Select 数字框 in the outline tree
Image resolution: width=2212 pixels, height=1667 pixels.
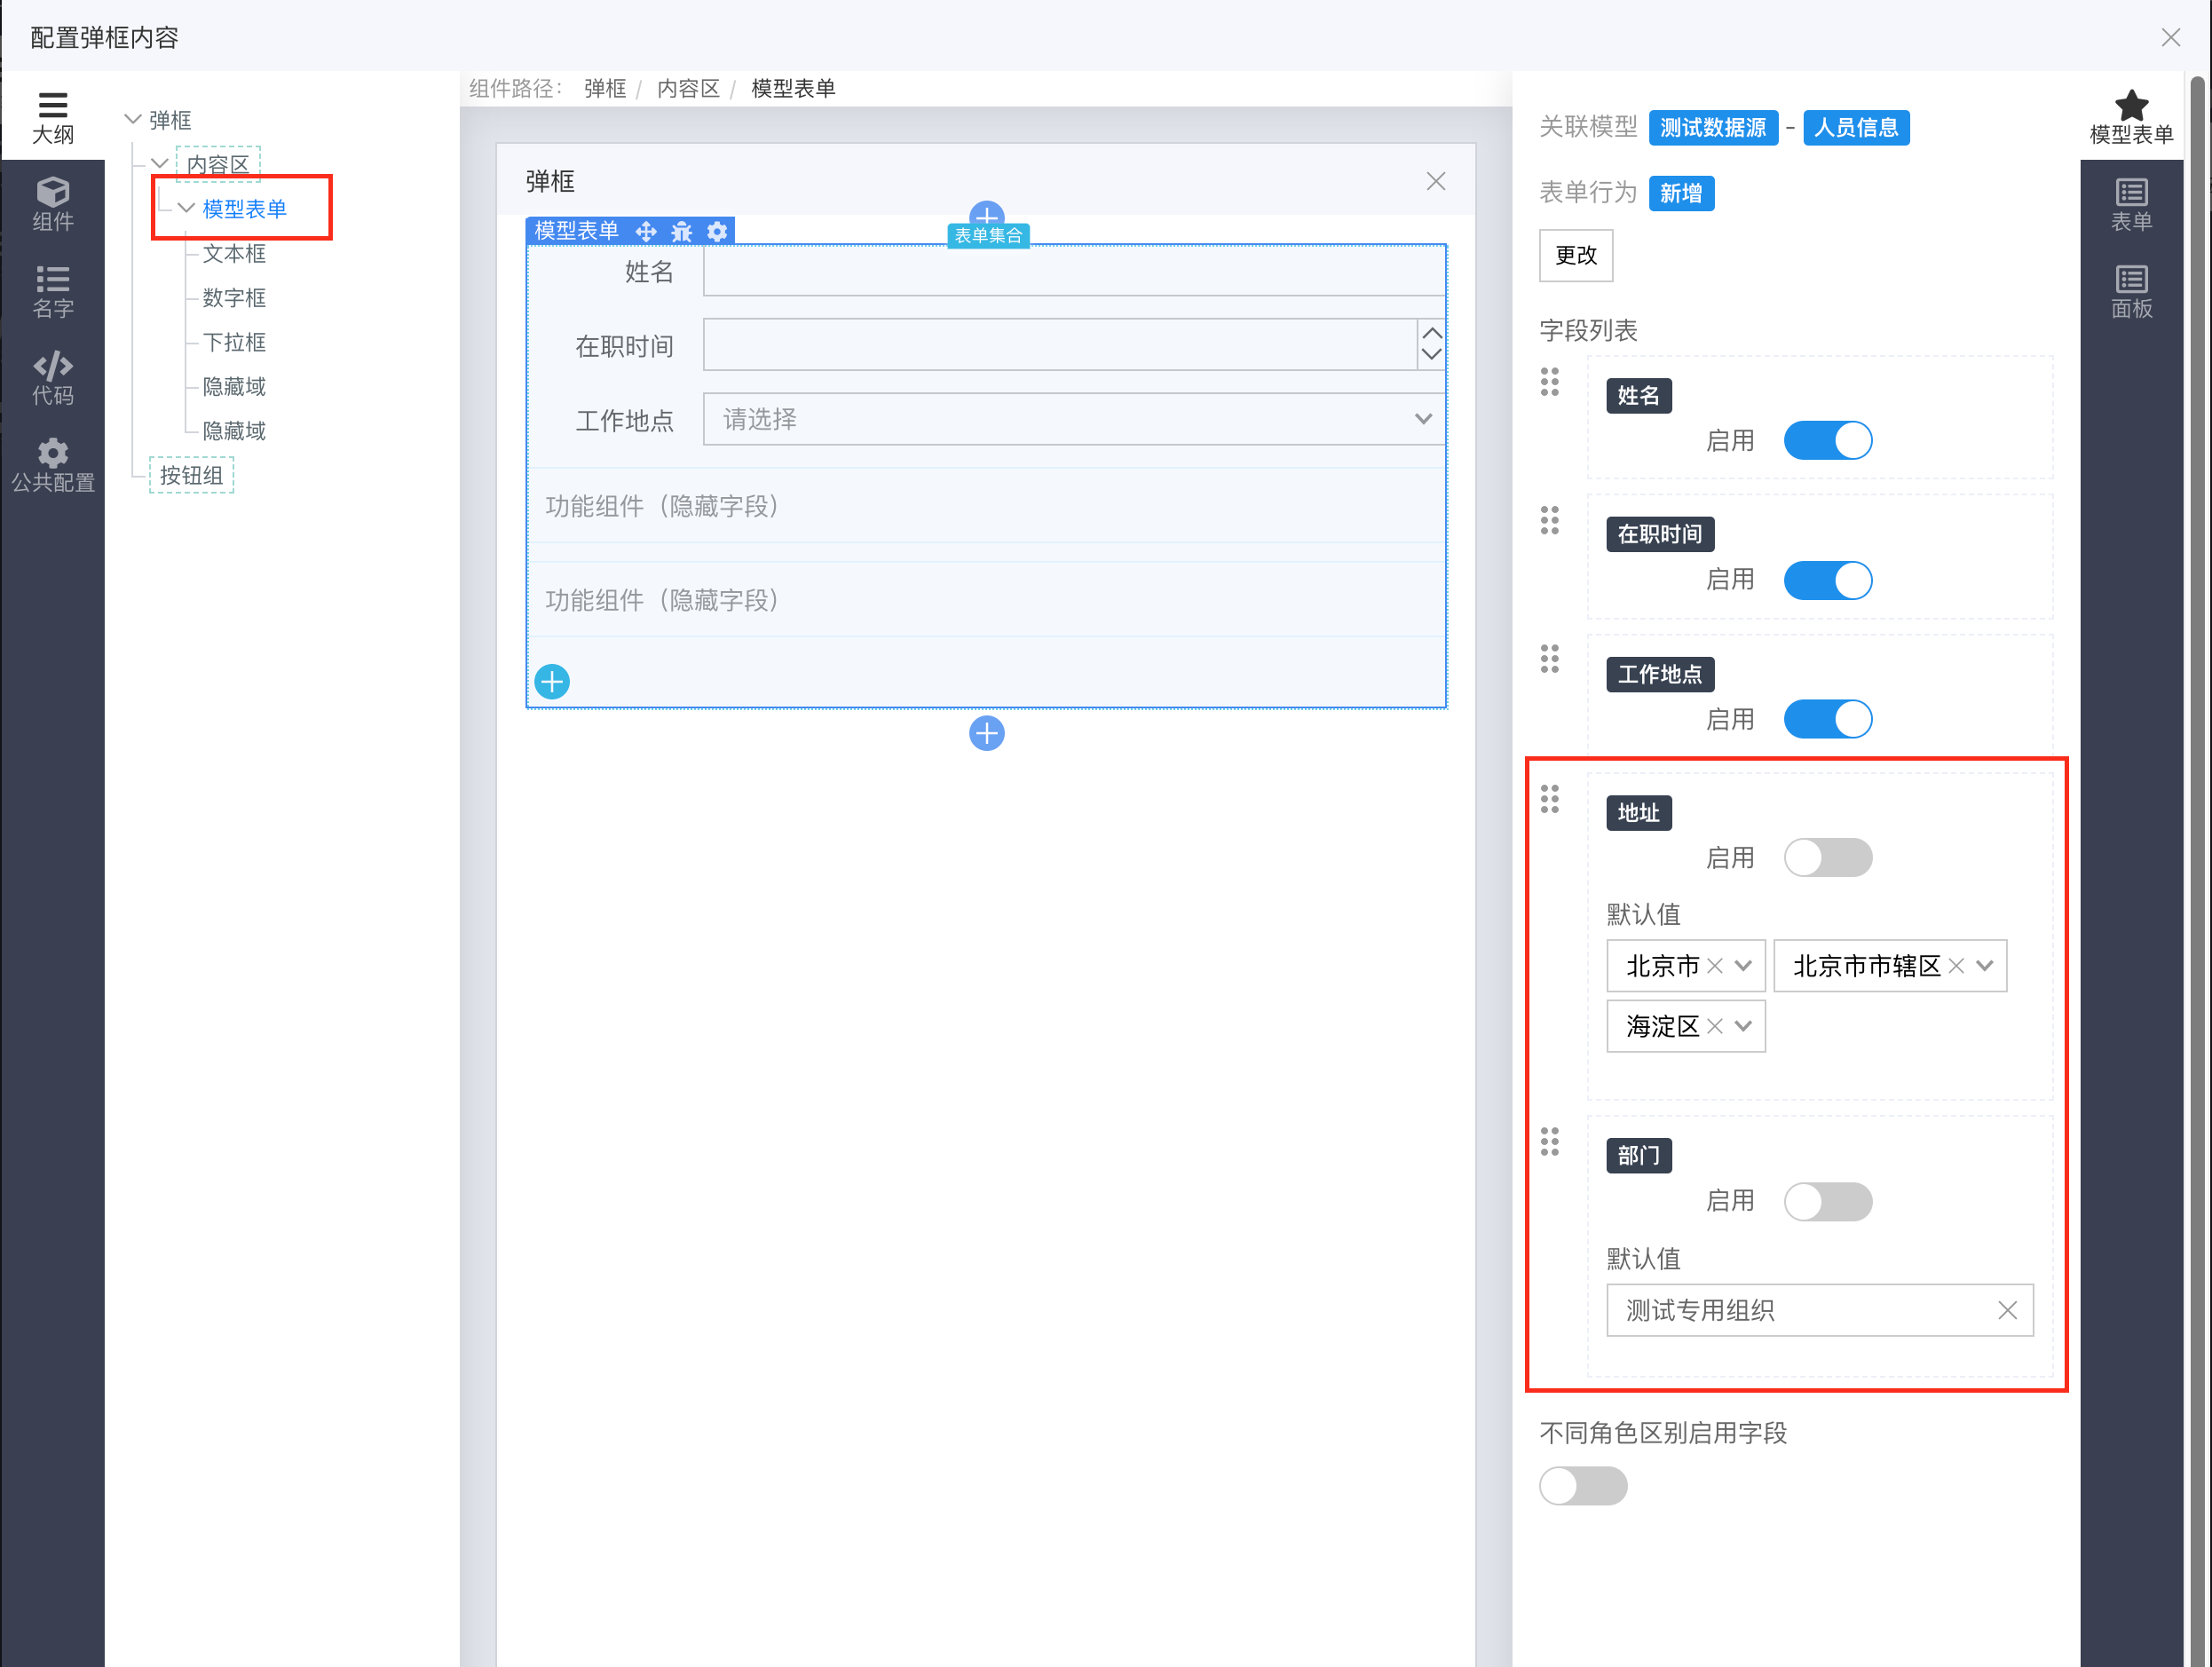pyautogui.click(x=234, y=297)
